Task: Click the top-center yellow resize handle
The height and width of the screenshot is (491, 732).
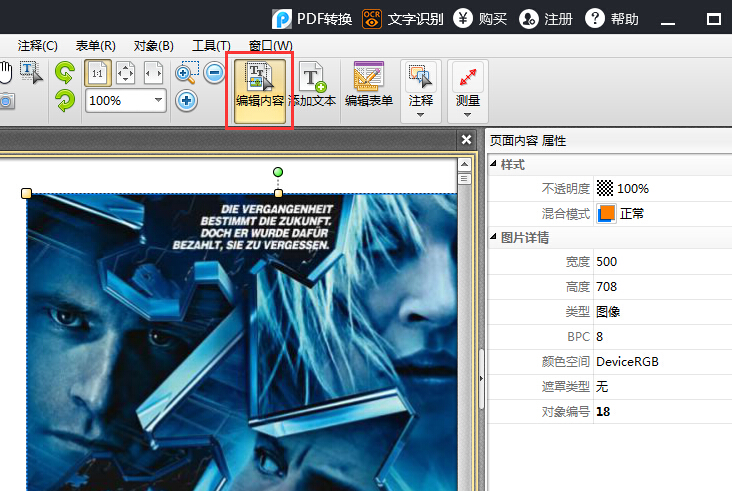Action: (278, 193)
